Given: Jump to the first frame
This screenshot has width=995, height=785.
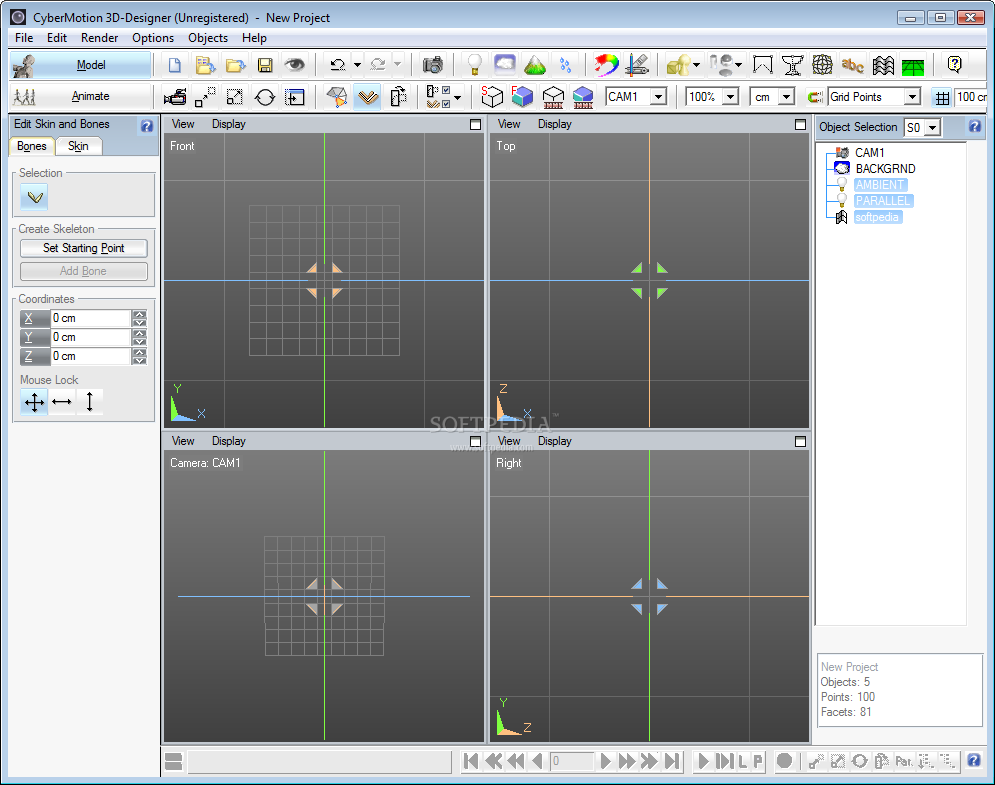Looking at the screenshot, I should coord(471,761).
